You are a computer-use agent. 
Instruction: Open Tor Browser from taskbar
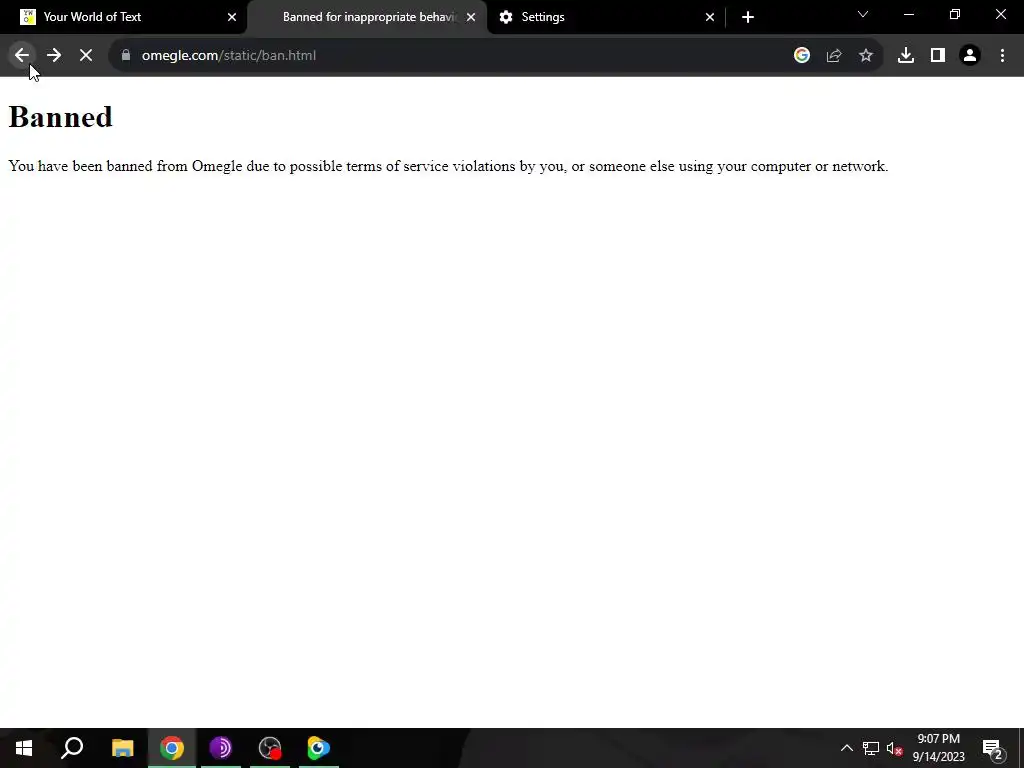click(221, 748)
